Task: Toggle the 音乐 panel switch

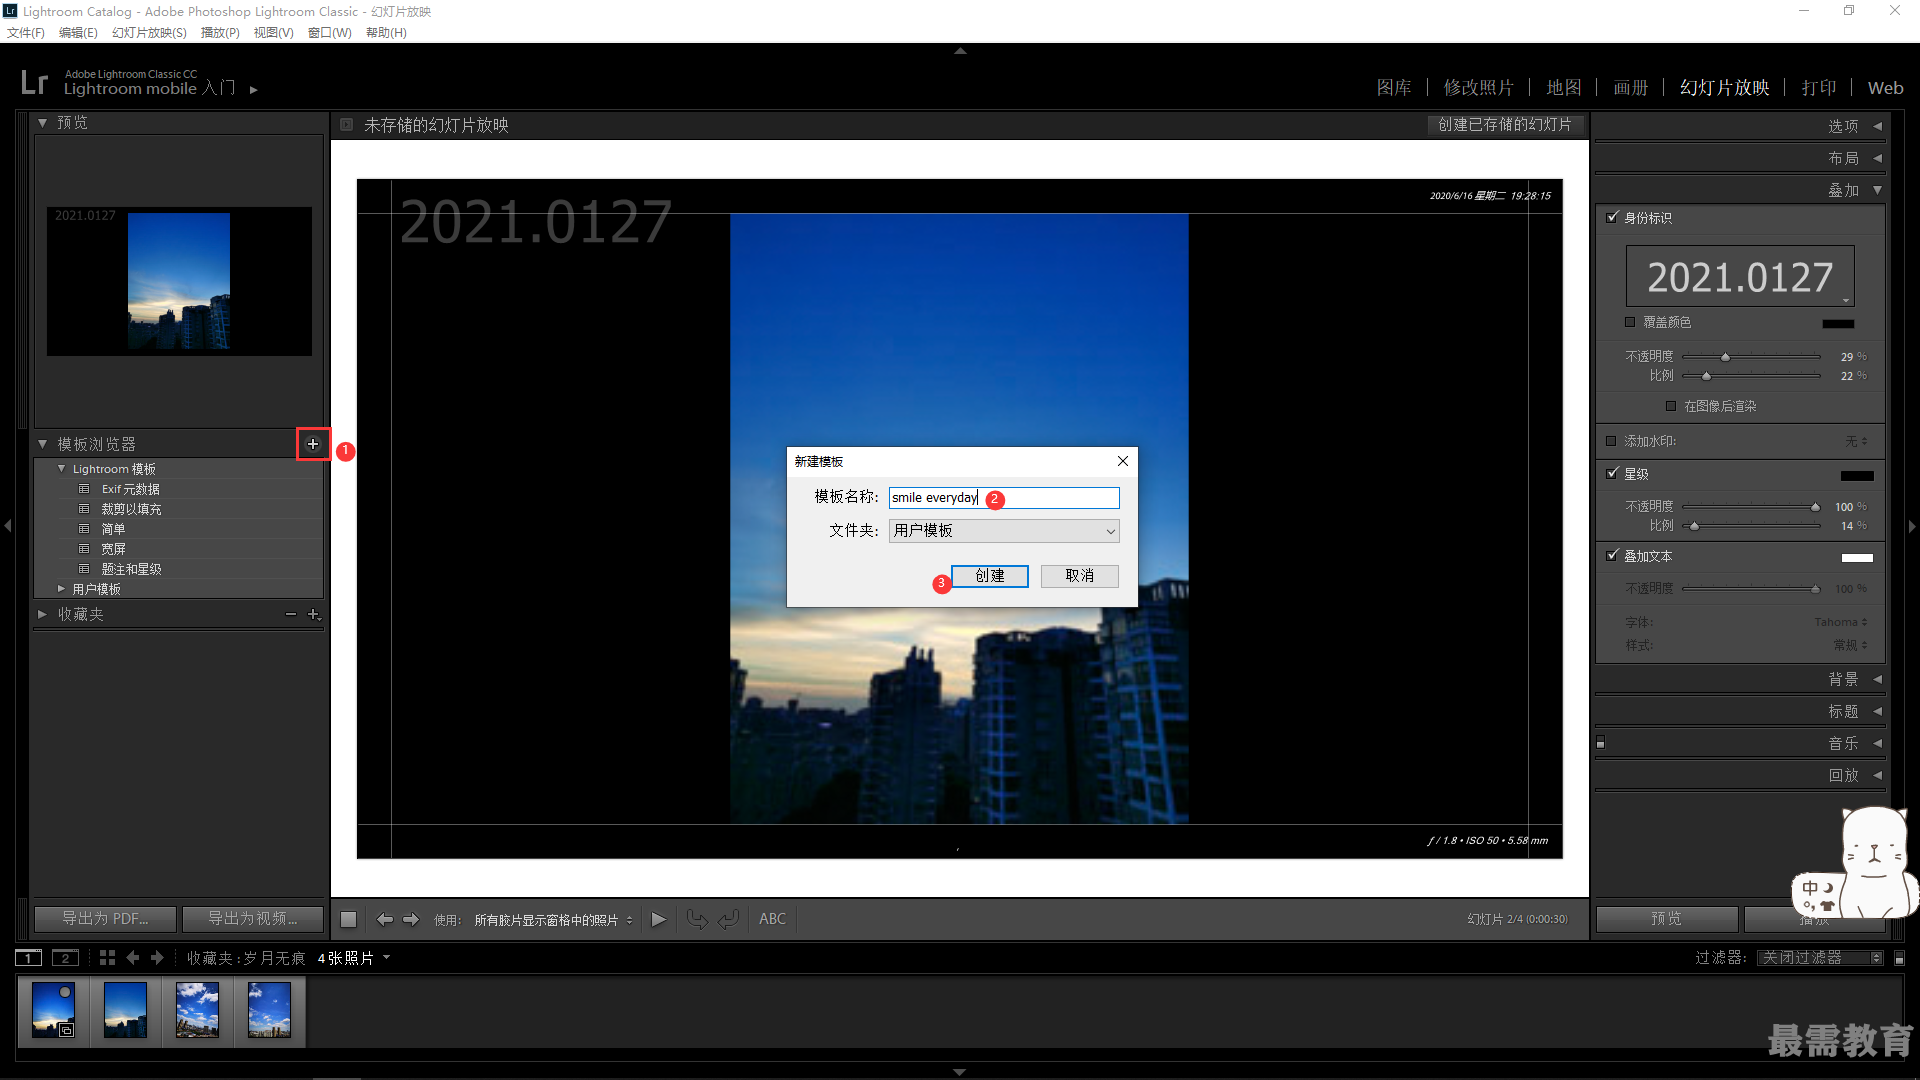Action: [1601, 743]
